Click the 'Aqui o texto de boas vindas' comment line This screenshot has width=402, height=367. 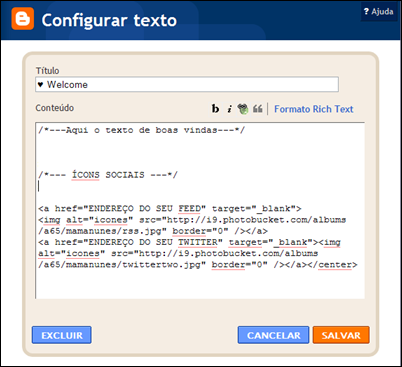coord(142,130)
